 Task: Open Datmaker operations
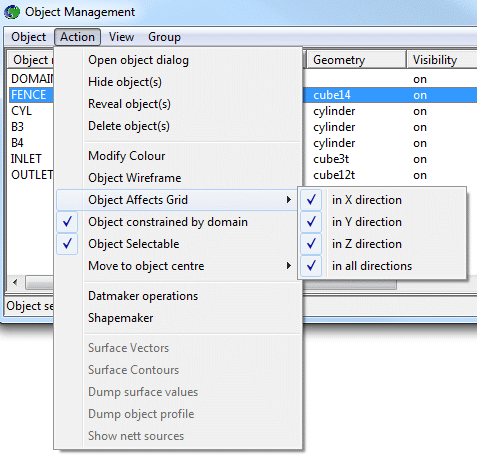(179, 296)
